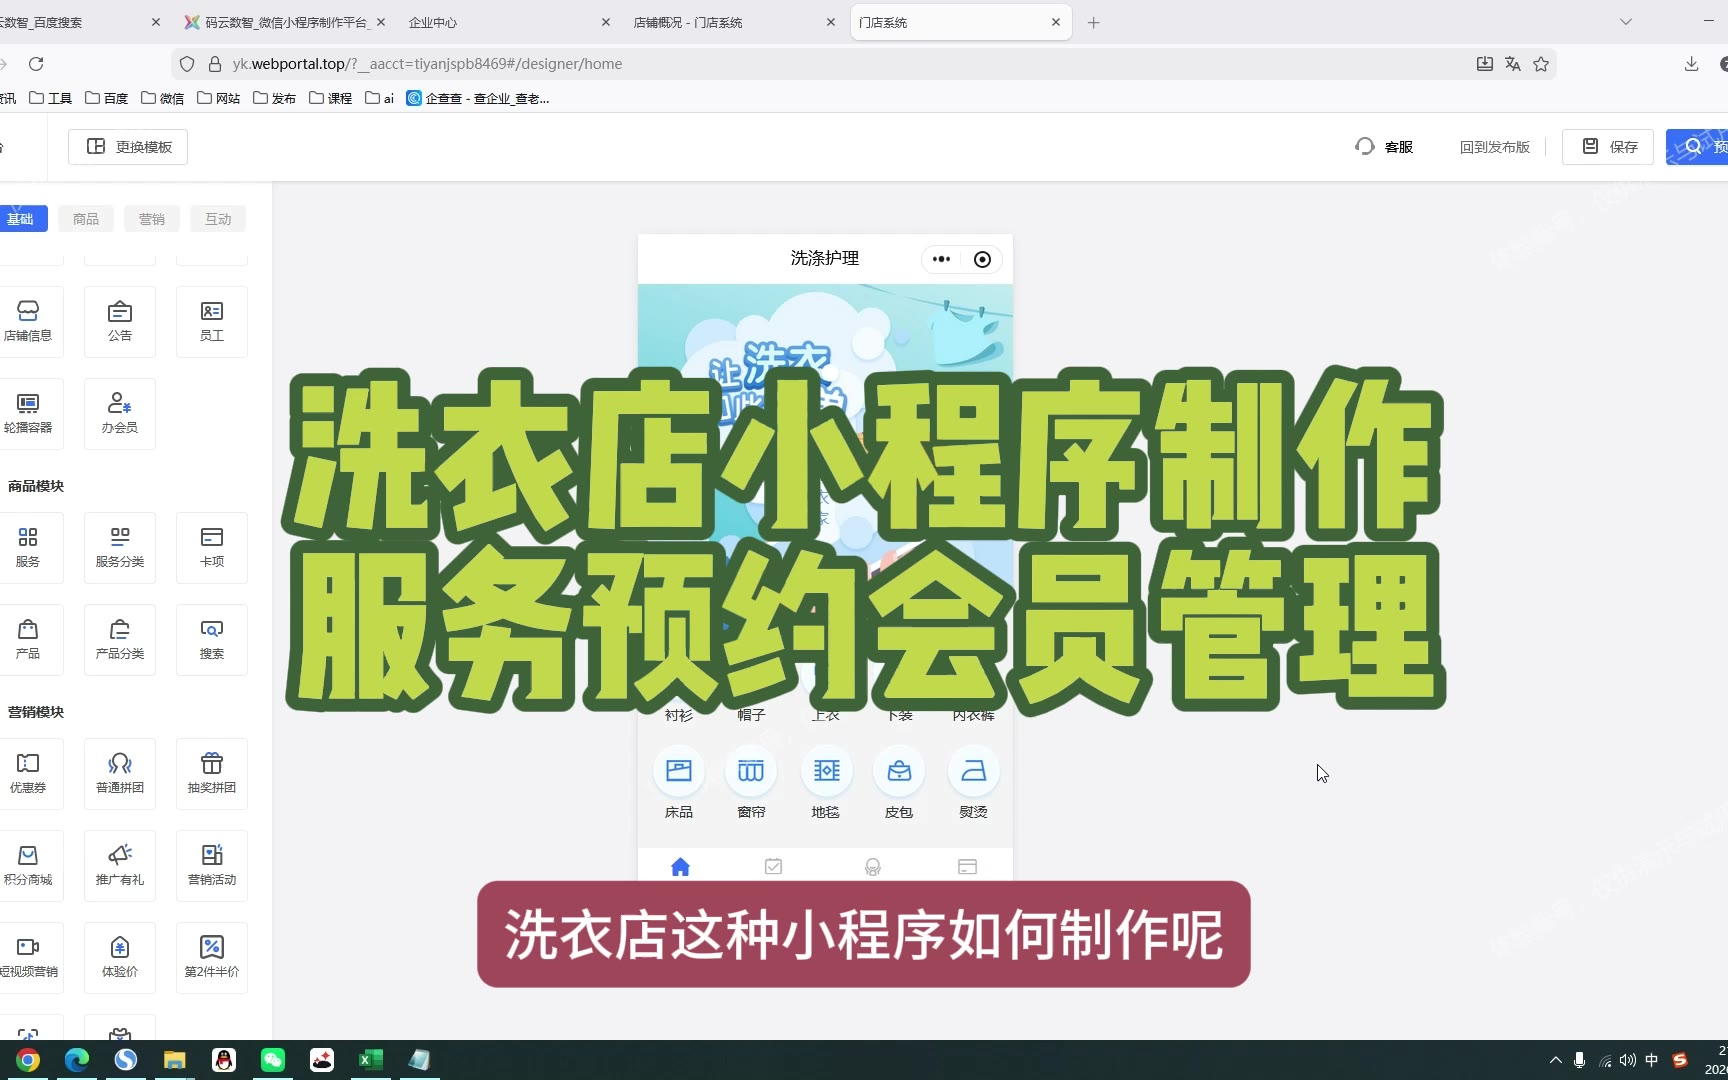
Task: Switch to the 商品 tab
Action: tap(86, 219)
